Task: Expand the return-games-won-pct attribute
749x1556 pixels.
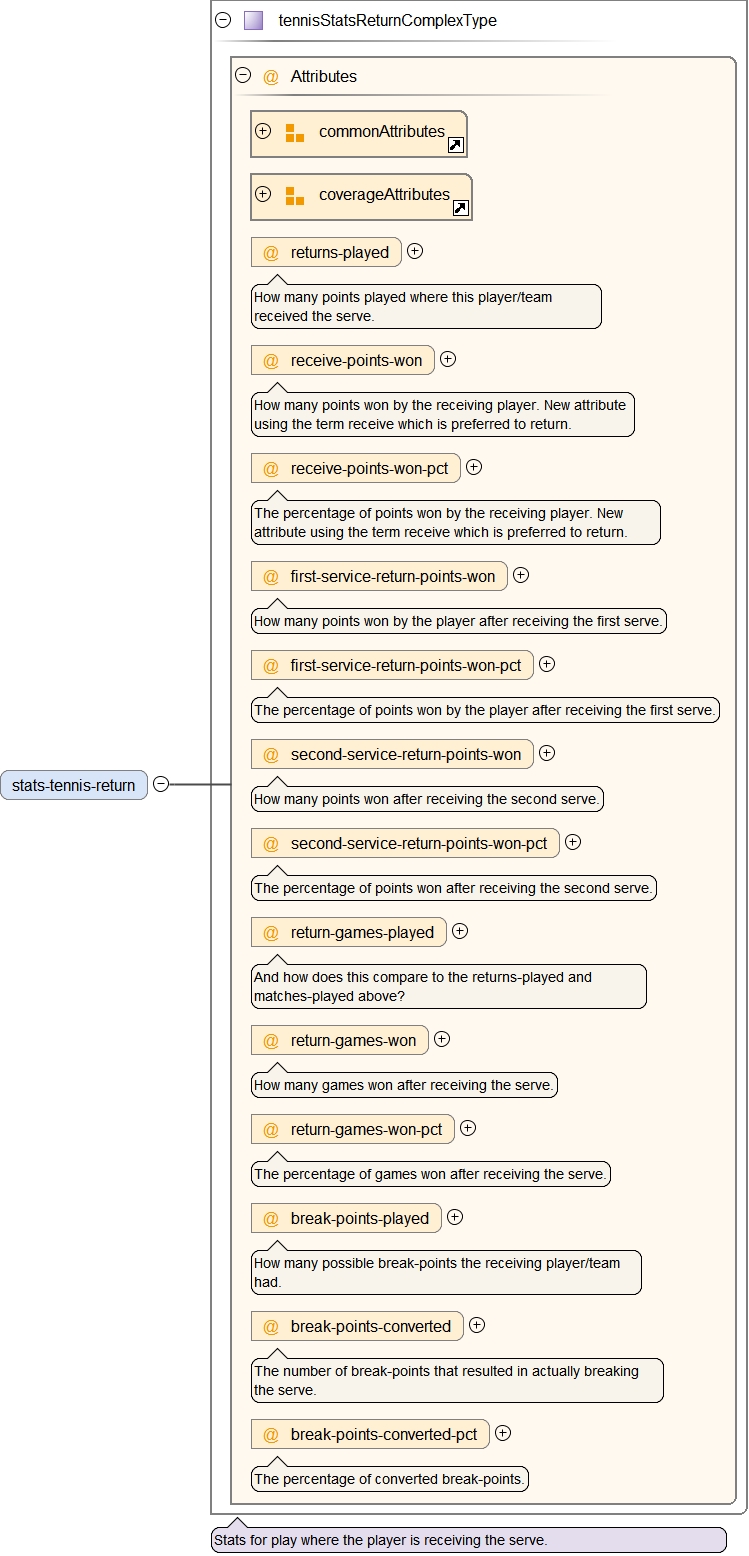Action: [x=468, y=1128]
